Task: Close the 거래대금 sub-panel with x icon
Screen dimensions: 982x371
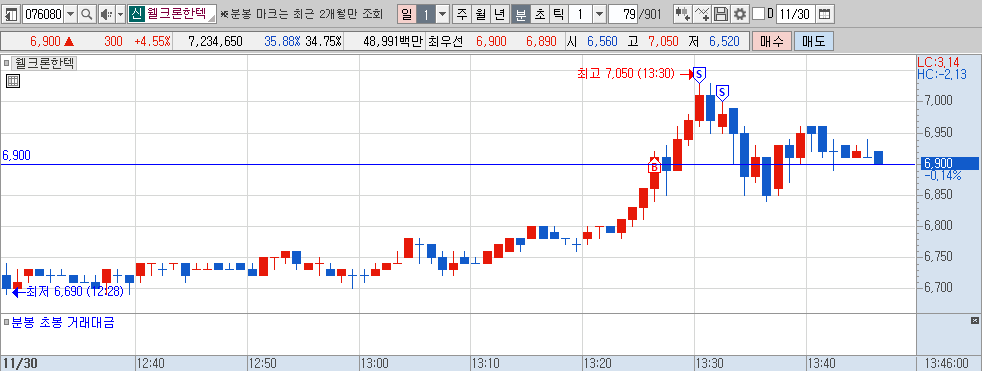Action: tap(974, 321)
